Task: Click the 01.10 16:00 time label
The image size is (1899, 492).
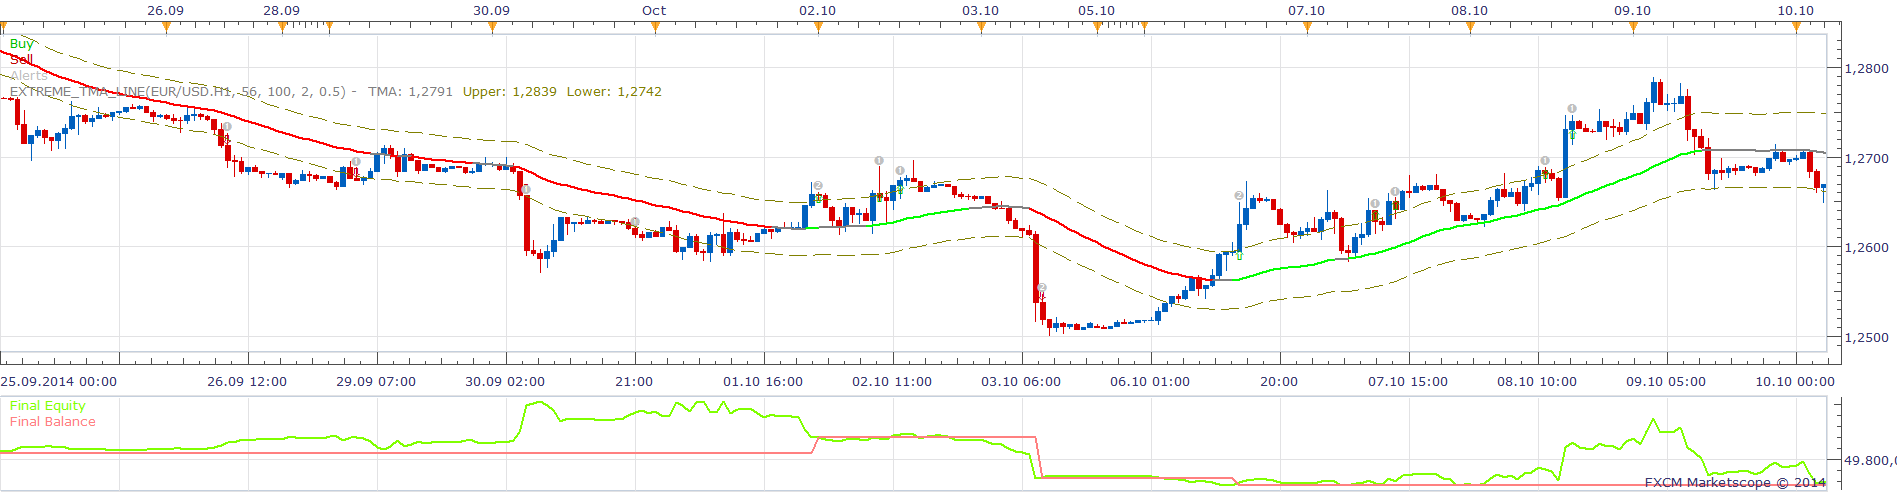Action: click(x=763, y=382)
